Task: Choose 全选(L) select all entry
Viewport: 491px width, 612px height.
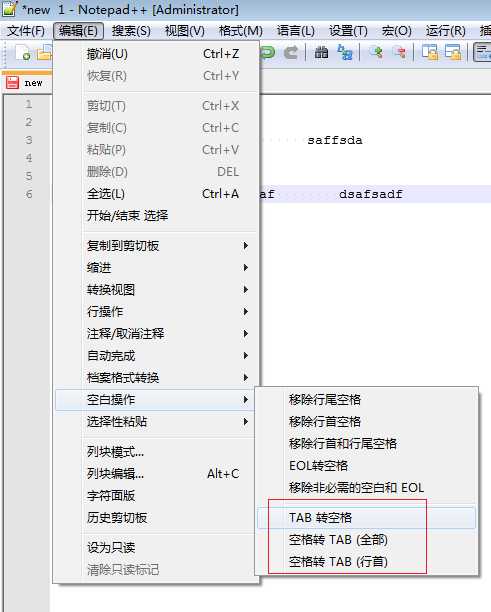Action: tap(156, 194)
